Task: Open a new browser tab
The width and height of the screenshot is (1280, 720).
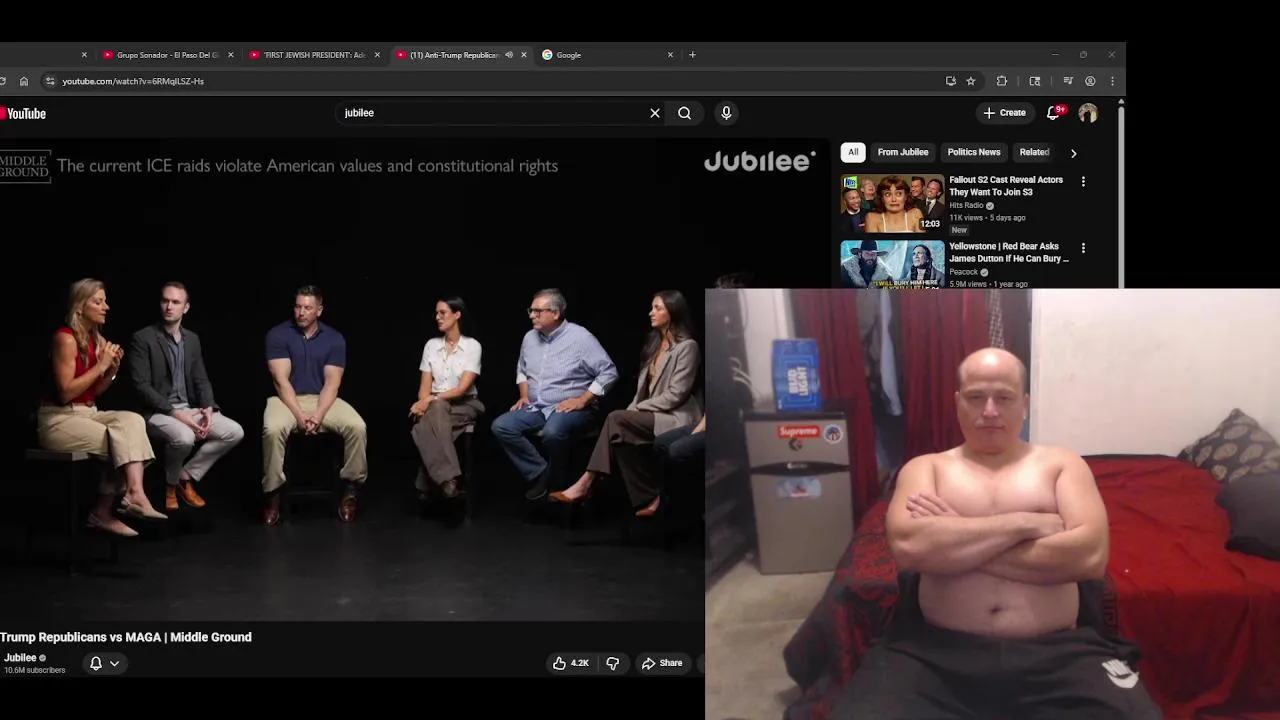Action: [692, 55]
